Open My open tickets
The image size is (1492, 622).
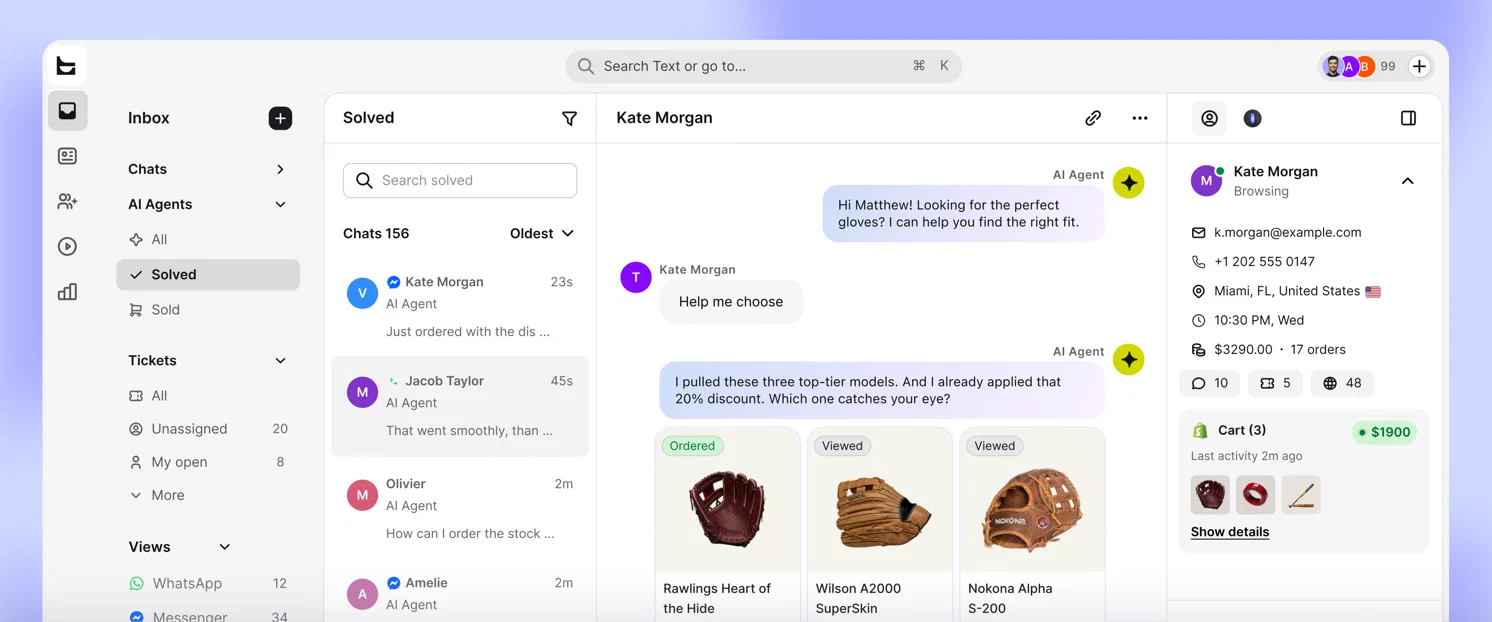pyautogui.click(x=208, y=462)
